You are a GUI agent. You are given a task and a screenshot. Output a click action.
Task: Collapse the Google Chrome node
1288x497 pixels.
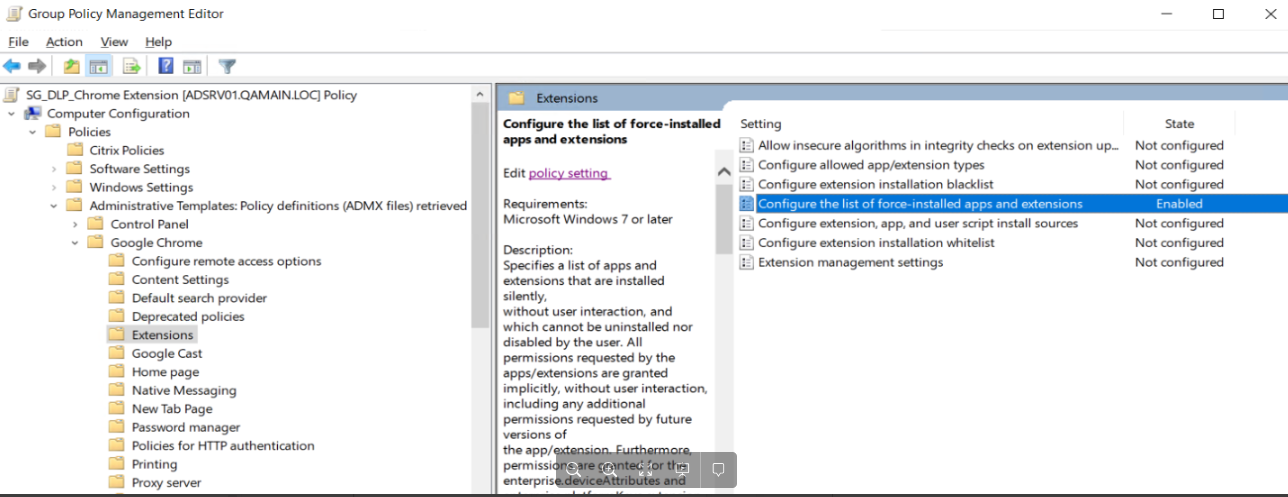75,243
